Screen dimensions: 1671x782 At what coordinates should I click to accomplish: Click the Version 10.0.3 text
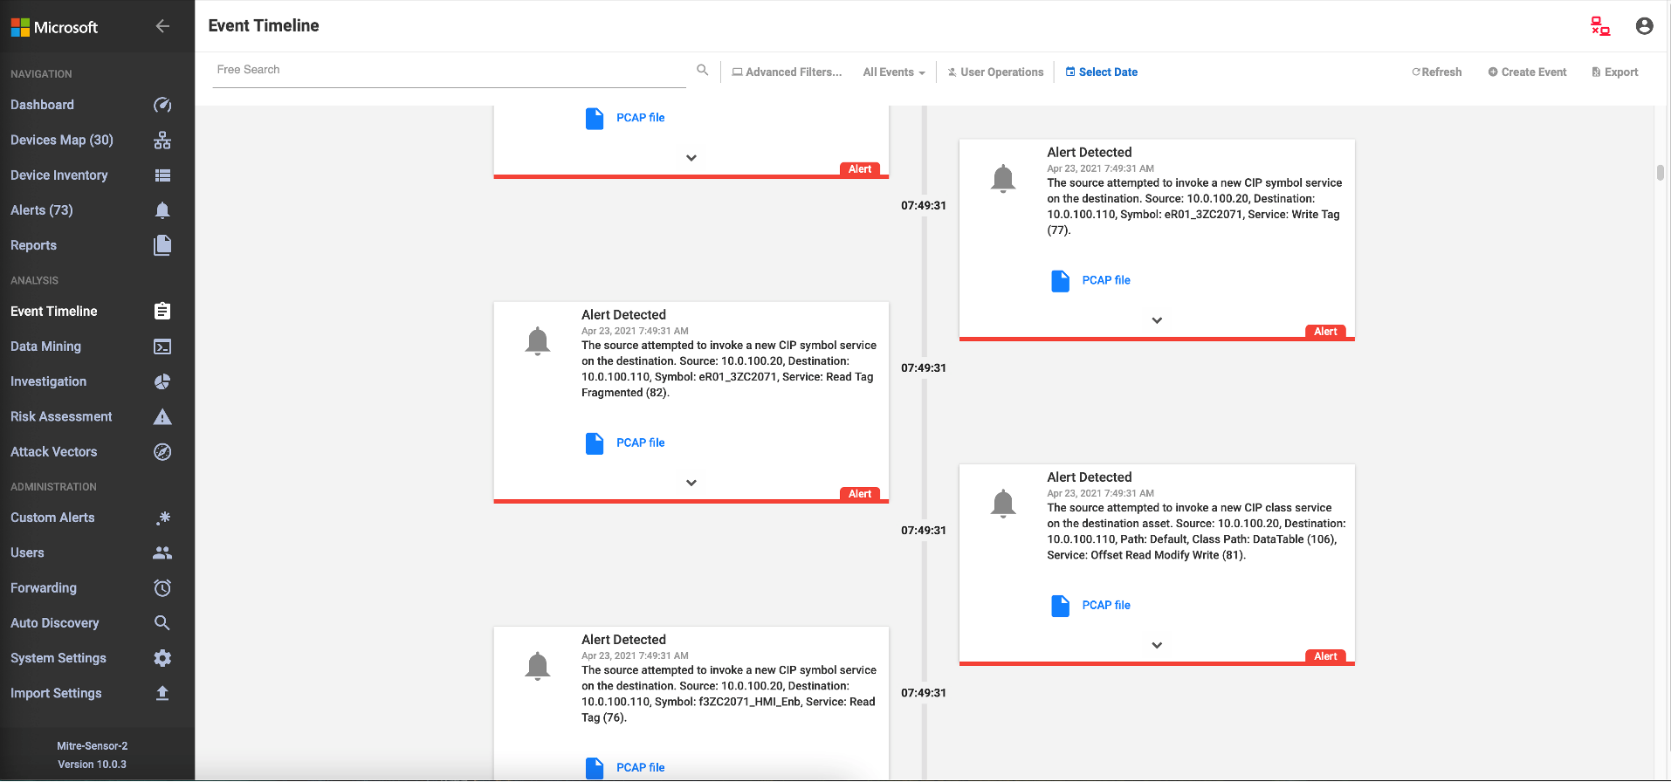pyautogui.click(x=92, y=764)
